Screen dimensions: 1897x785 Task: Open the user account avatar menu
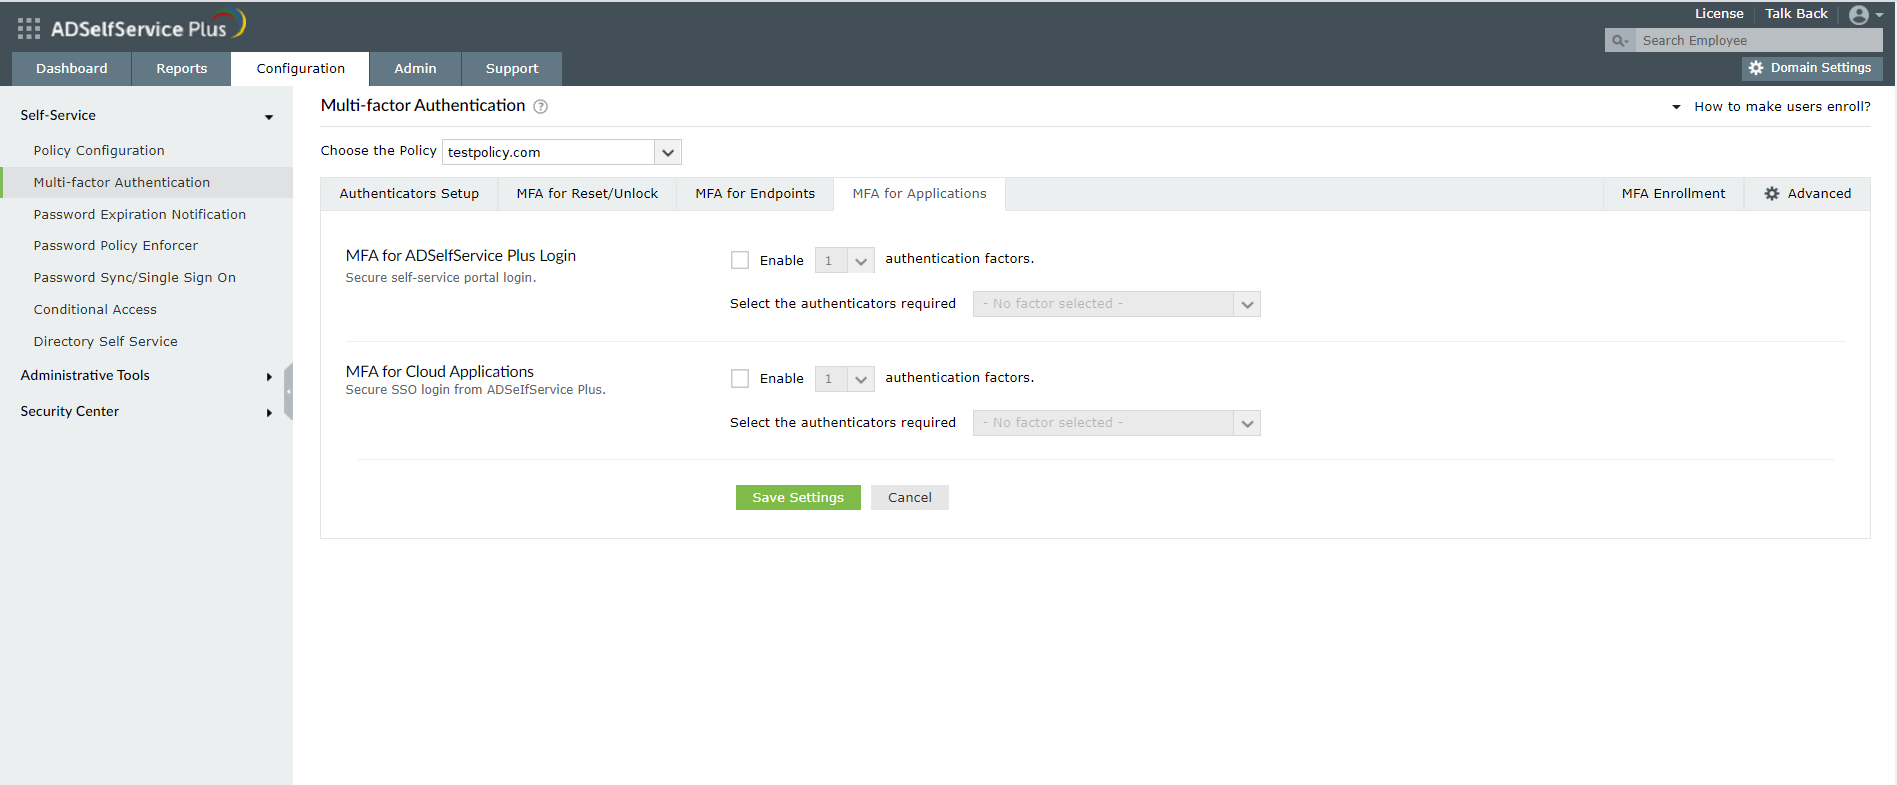tap(1866, 15)
